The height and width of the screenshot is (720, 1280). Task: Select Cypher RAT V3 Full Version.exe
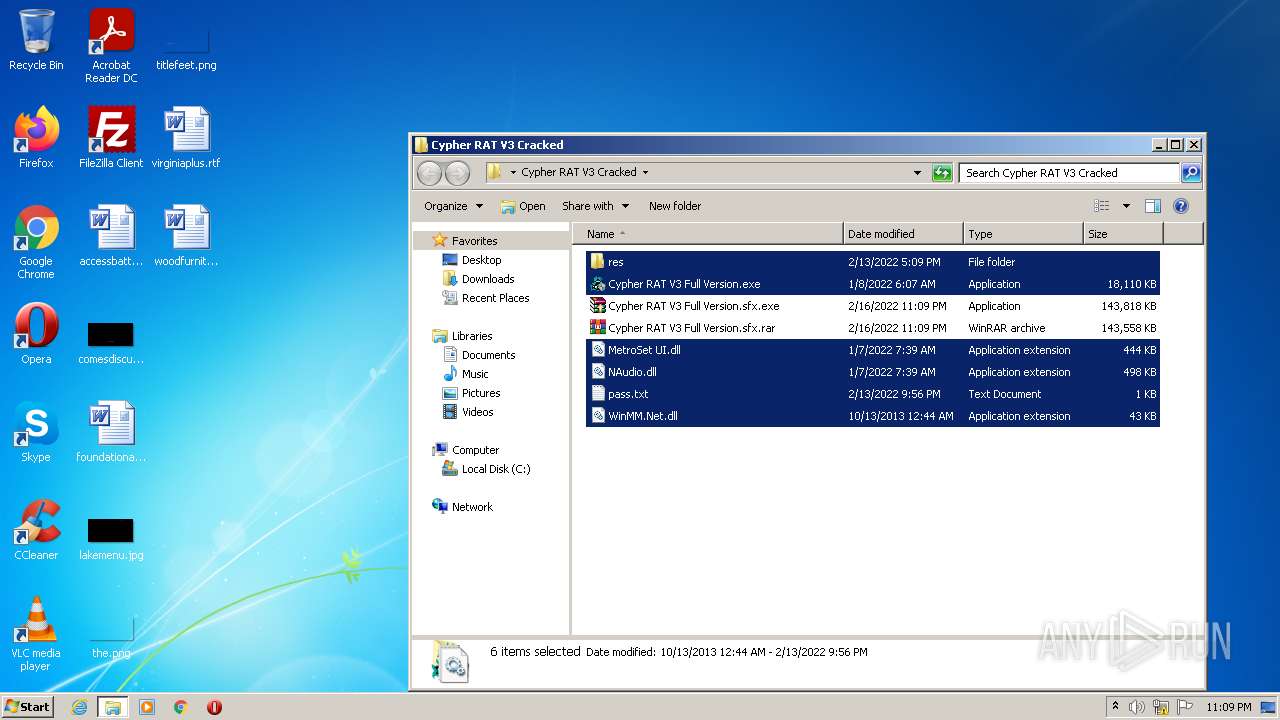click(x=872, y=284)
